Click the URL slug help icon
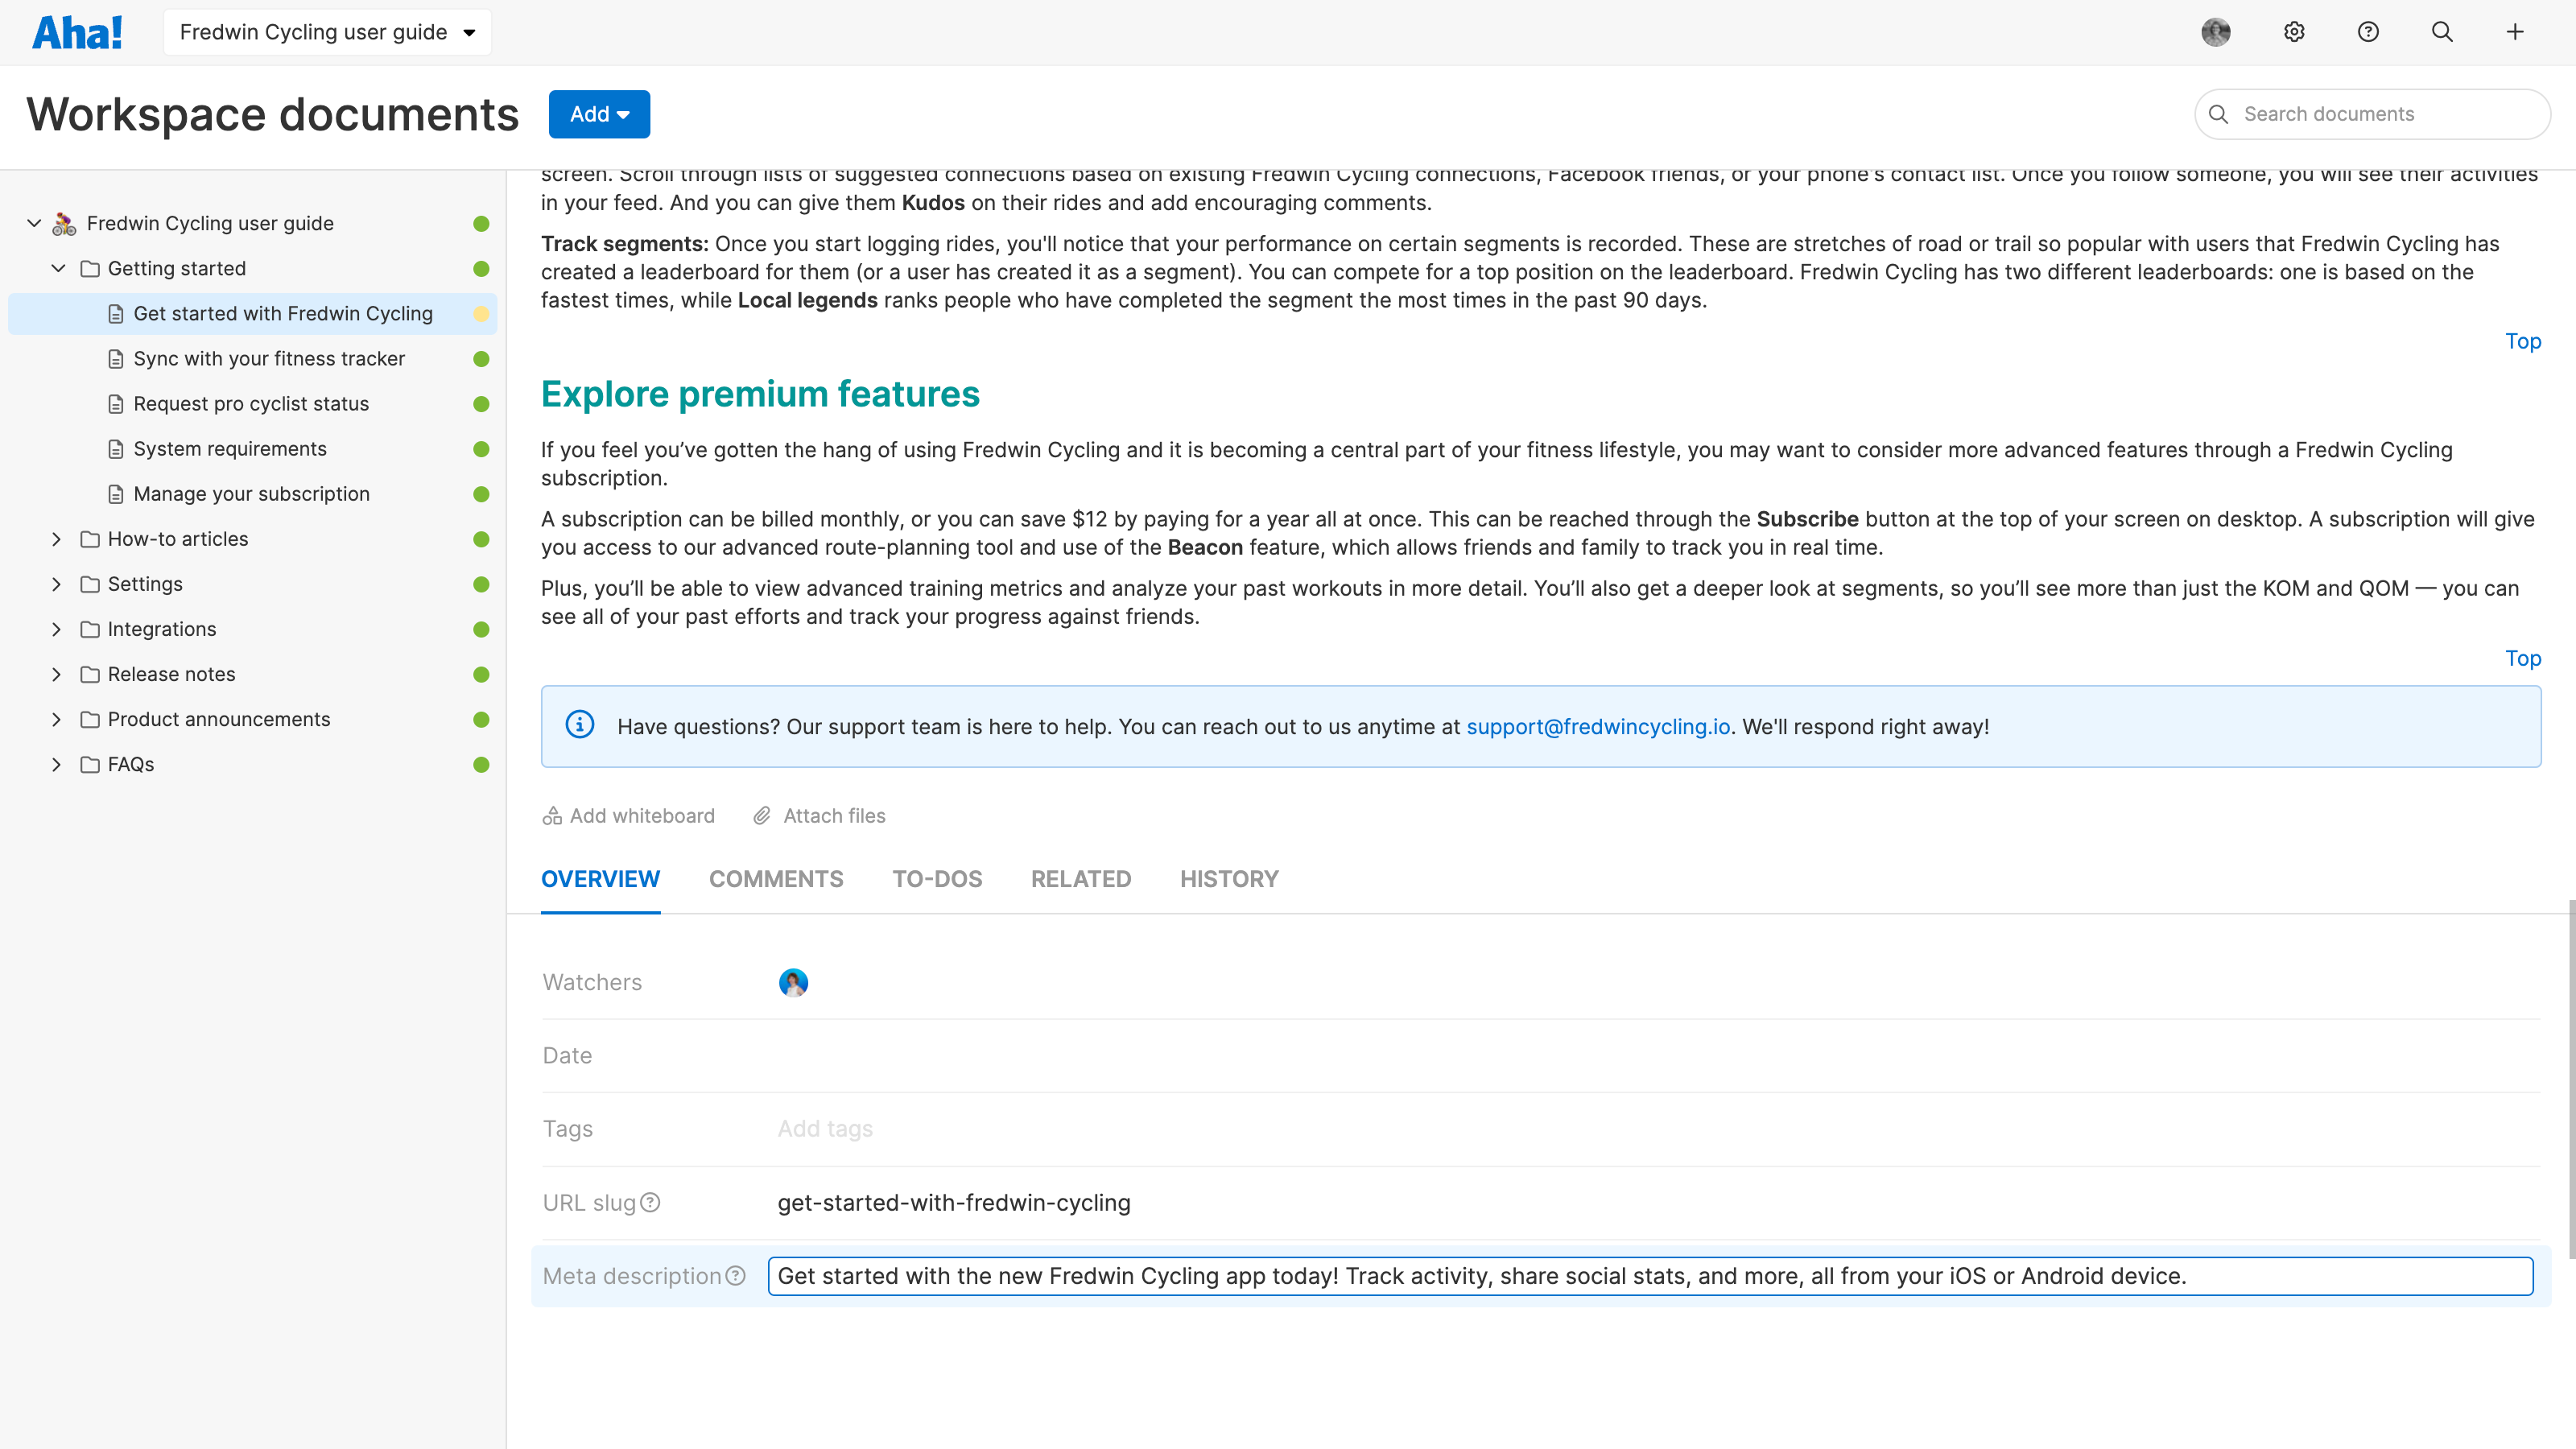This screenshot has width=2576, height=1449. pyautogui.click(x=651, y=1203)
